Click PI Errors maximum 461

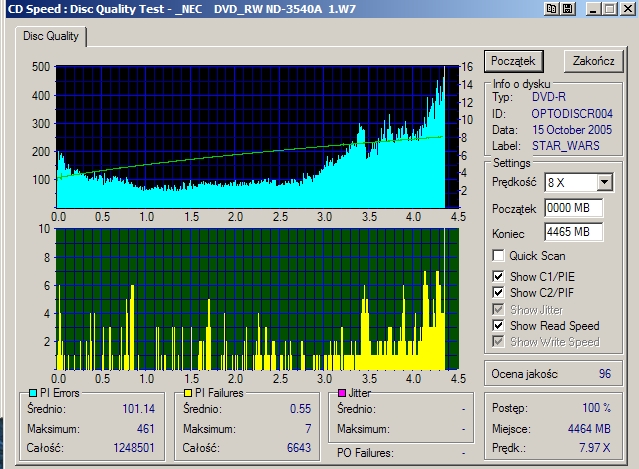point(145,429)
